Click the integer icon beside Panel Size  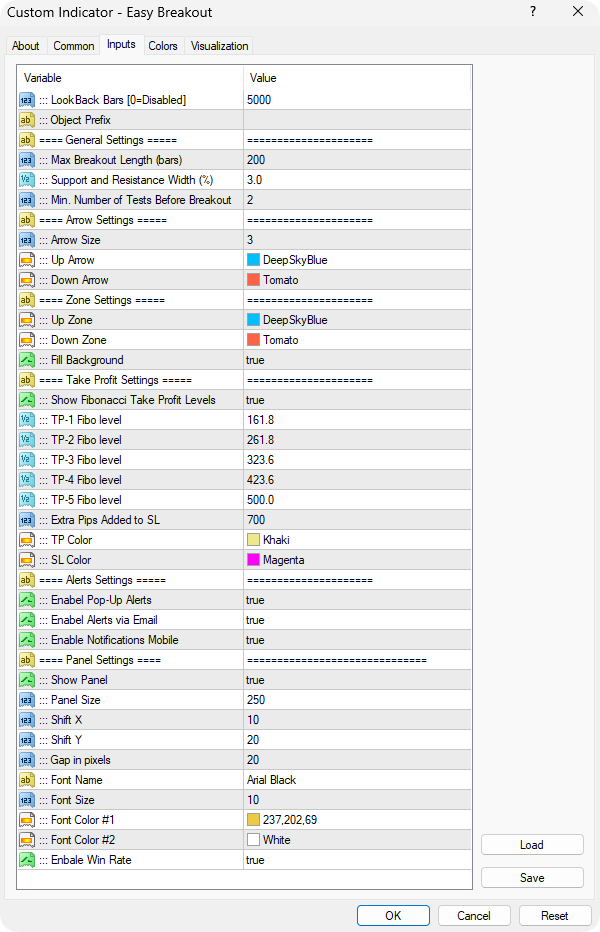[x=27, y=700]
